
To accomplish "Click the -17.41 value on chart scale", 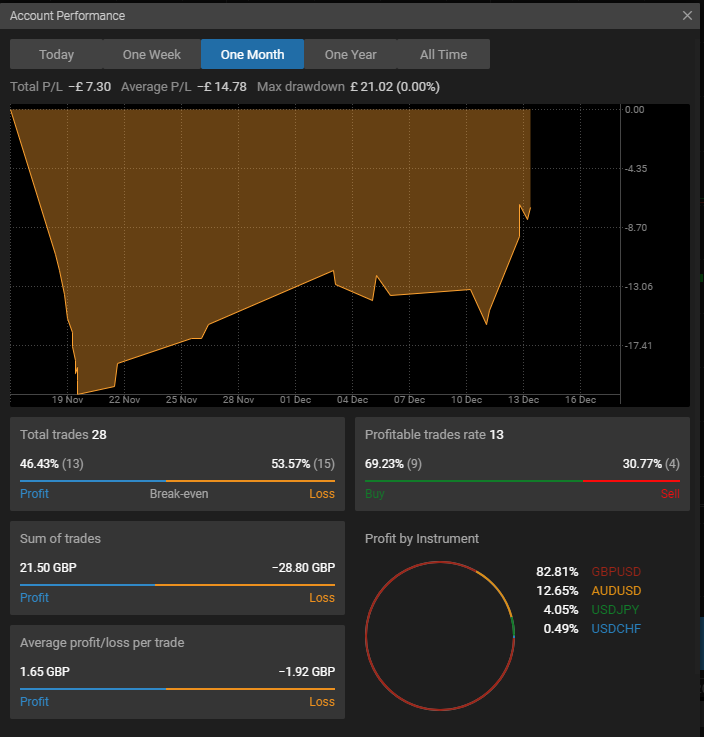I will point(638,346).
